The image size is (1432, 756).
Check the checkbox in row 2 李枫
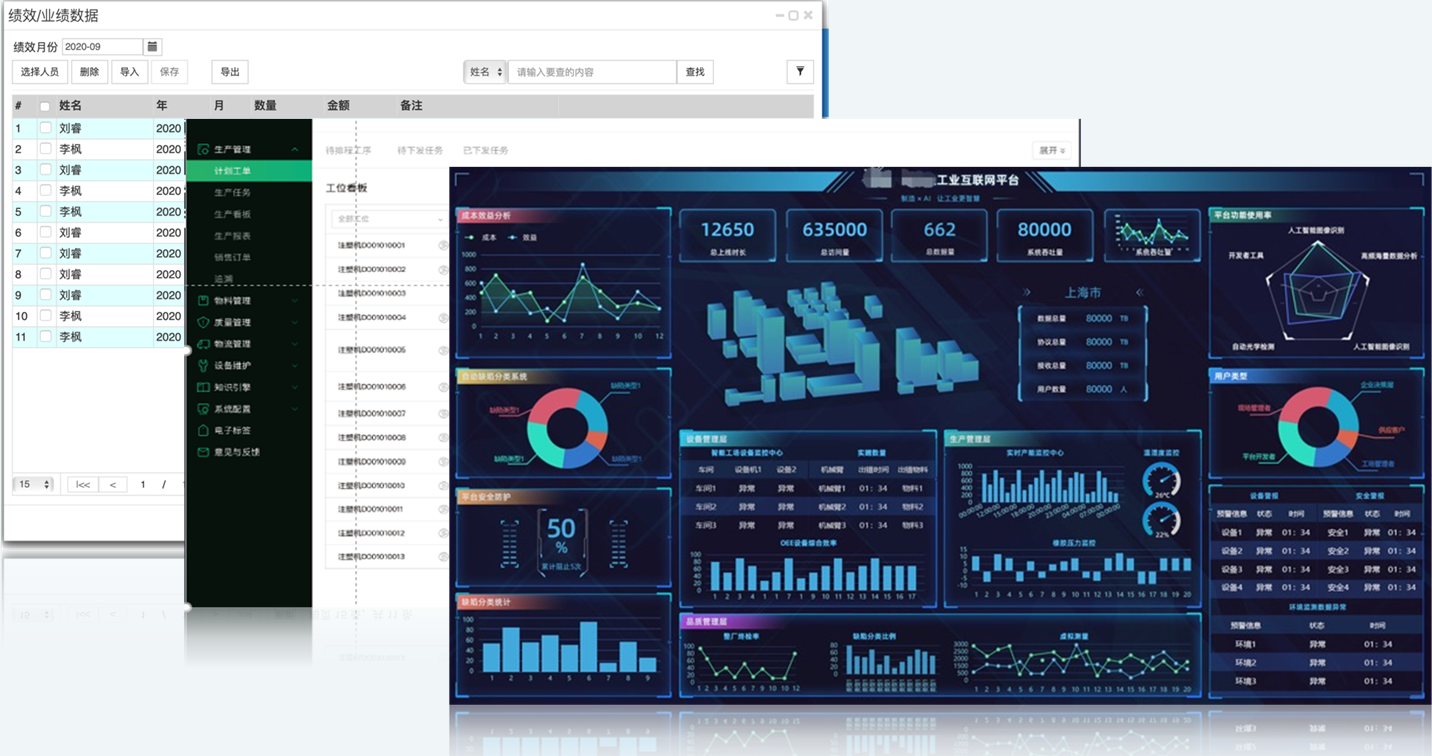click(45, 149)
